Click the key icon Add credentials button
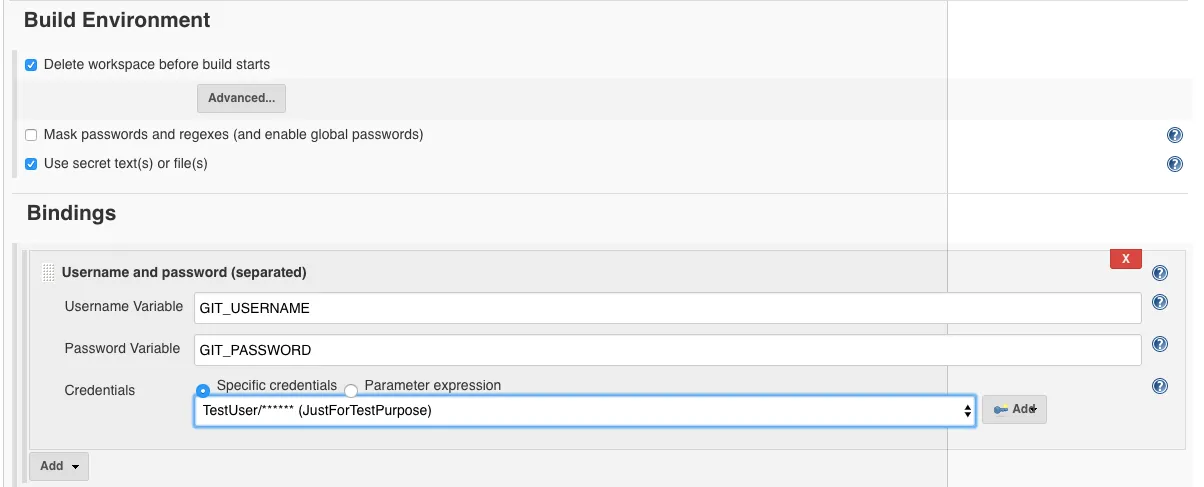The image size is (1204, 487). [1014, 409]
